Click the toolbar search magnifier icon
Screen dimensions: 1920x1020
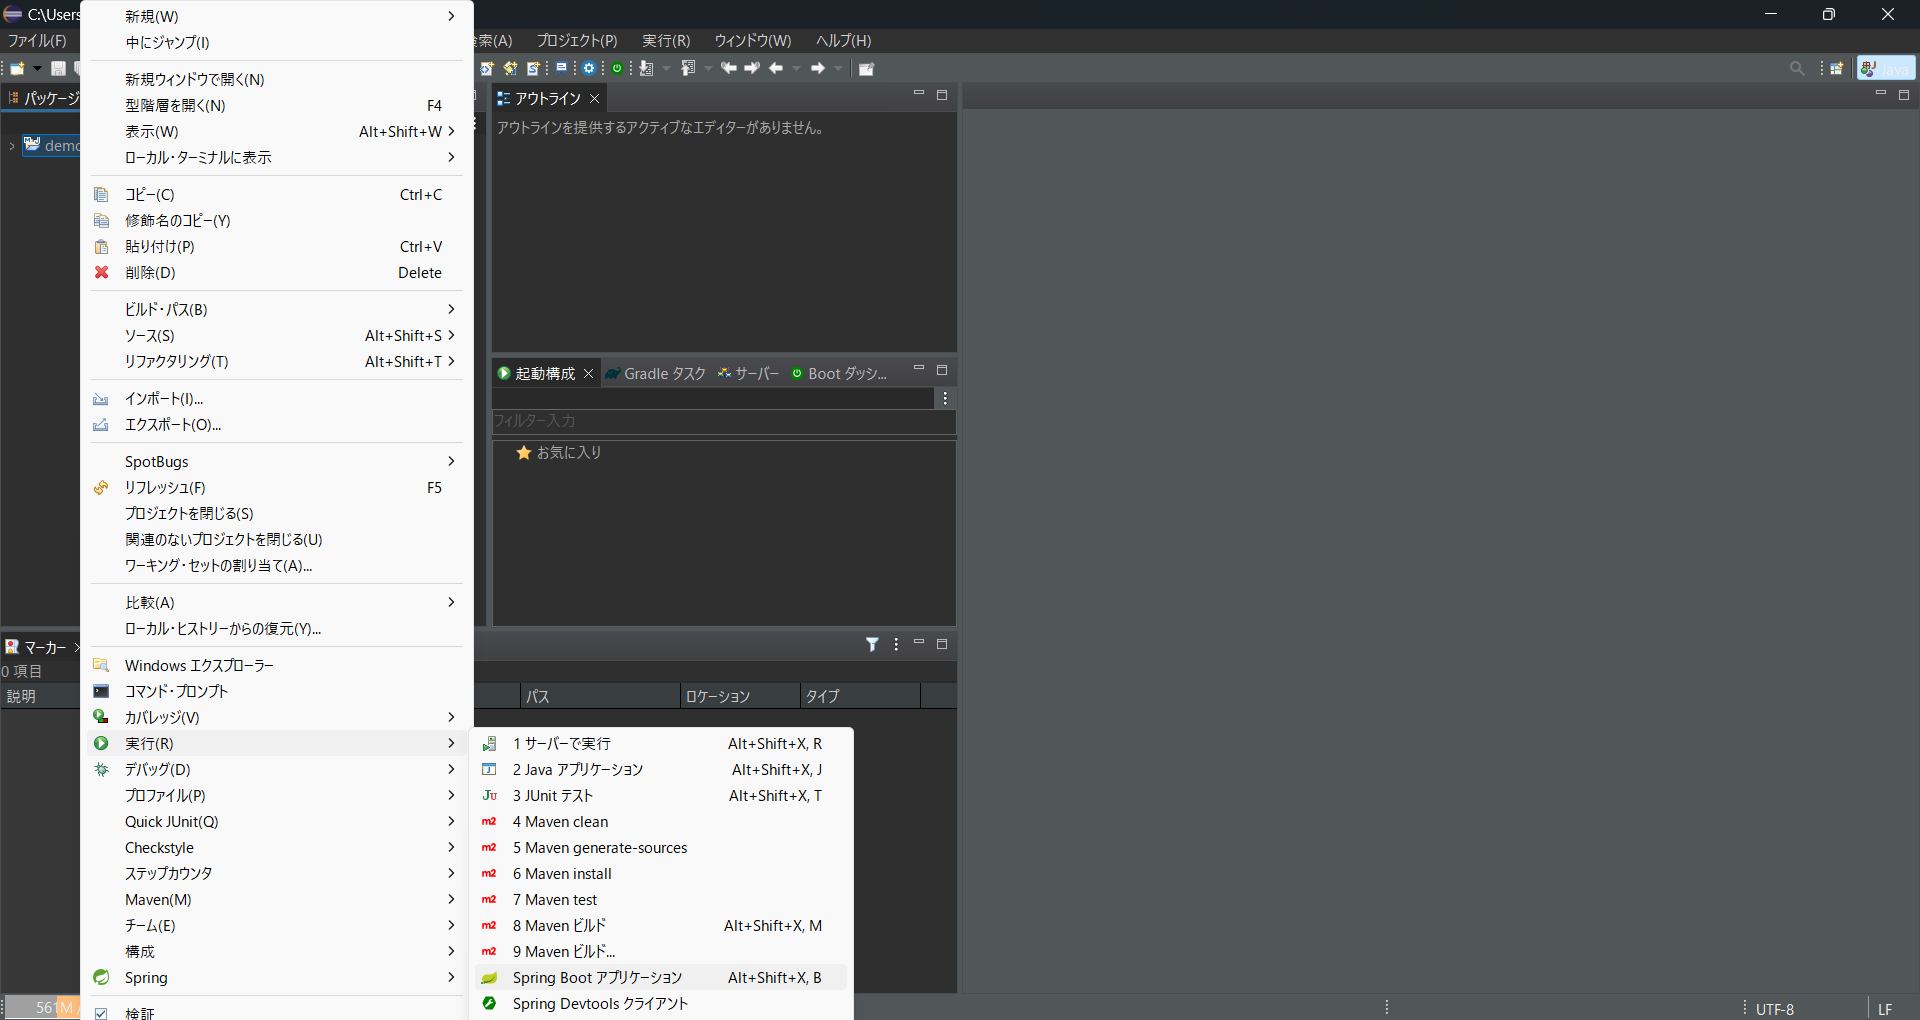click(1797, 68)
